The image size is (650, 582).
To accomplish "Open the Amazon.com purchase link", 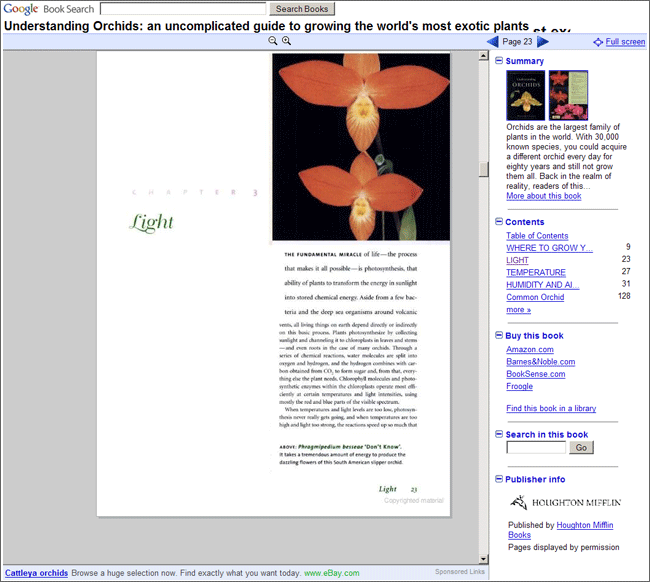I will click(x=530, y=350).
